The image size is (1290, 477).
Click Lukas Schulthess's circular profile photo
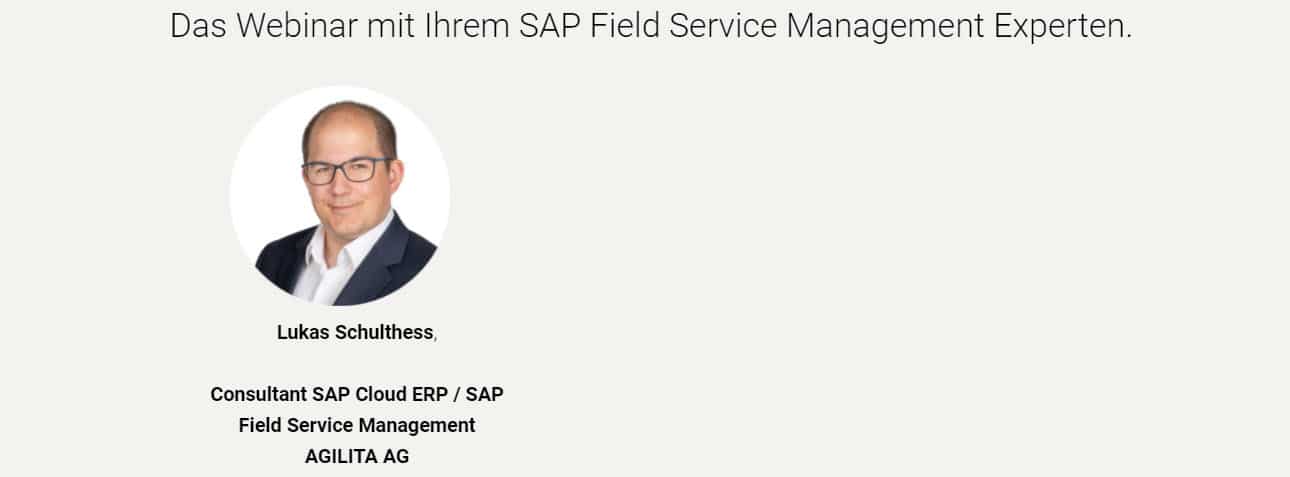coord(339,196)
